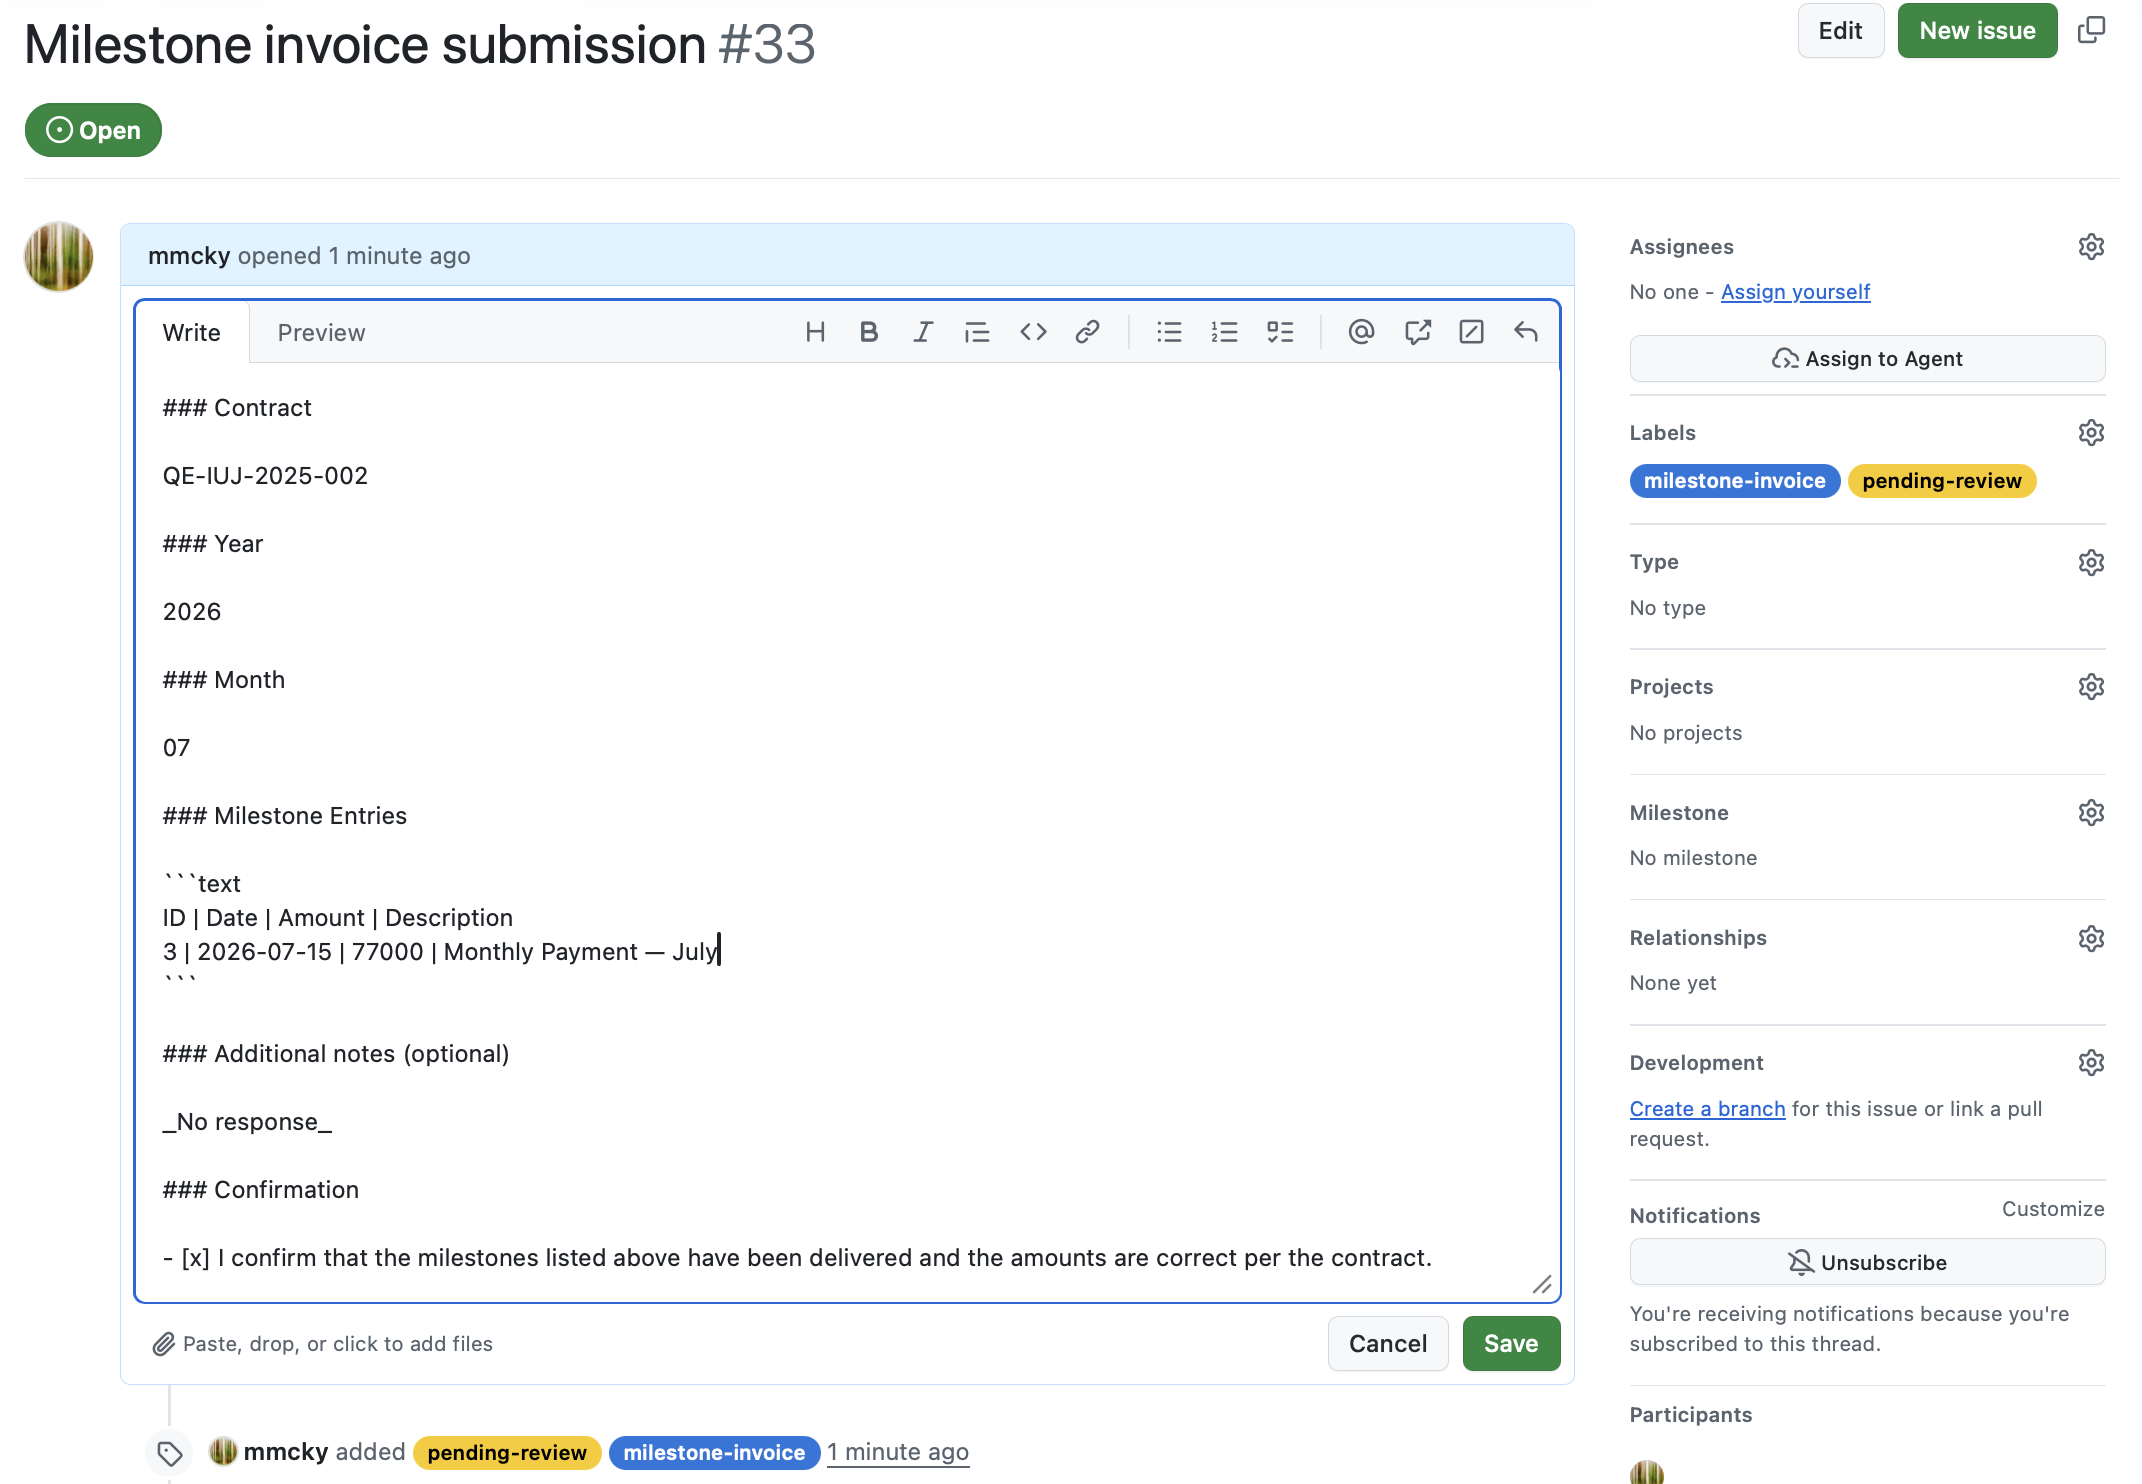
Task: Open the Labels gear settings
Action: click(2091, 432)
